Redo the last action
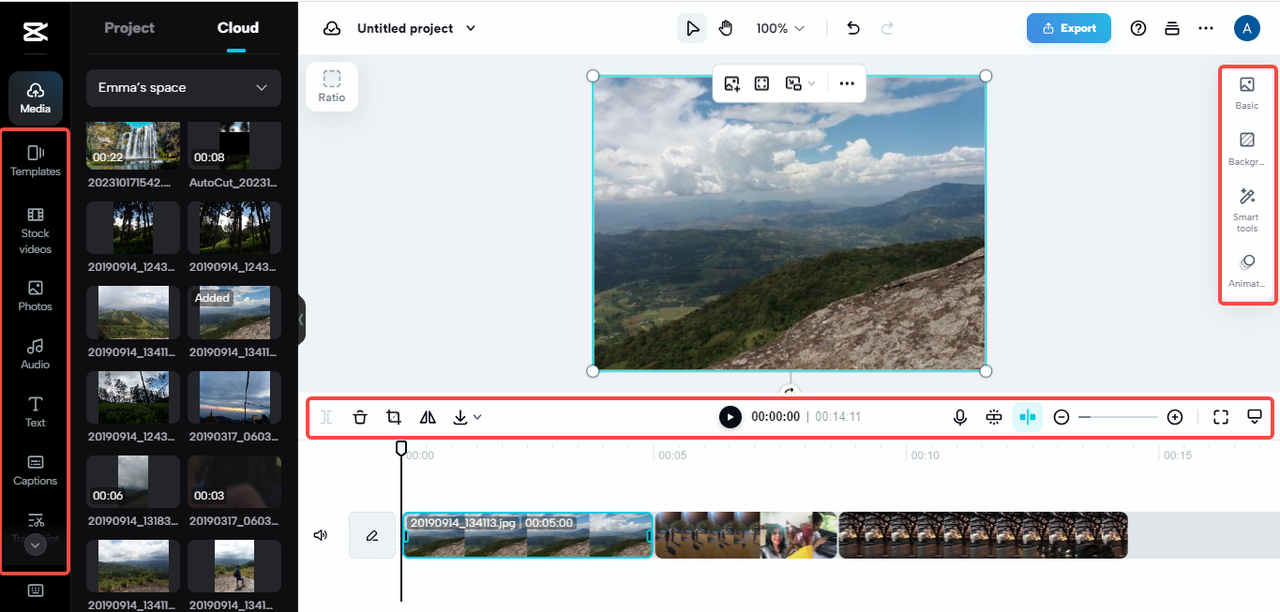The image size is (1280, 612). click(887, 28)
